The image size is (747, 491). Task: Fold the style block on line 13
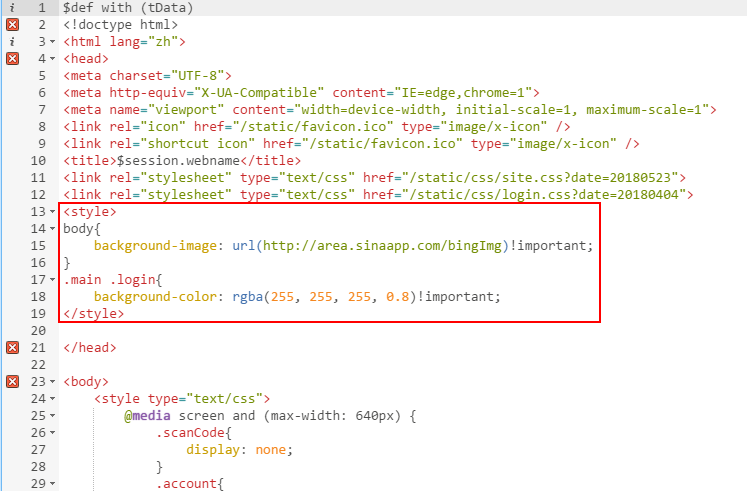point(52,212)
